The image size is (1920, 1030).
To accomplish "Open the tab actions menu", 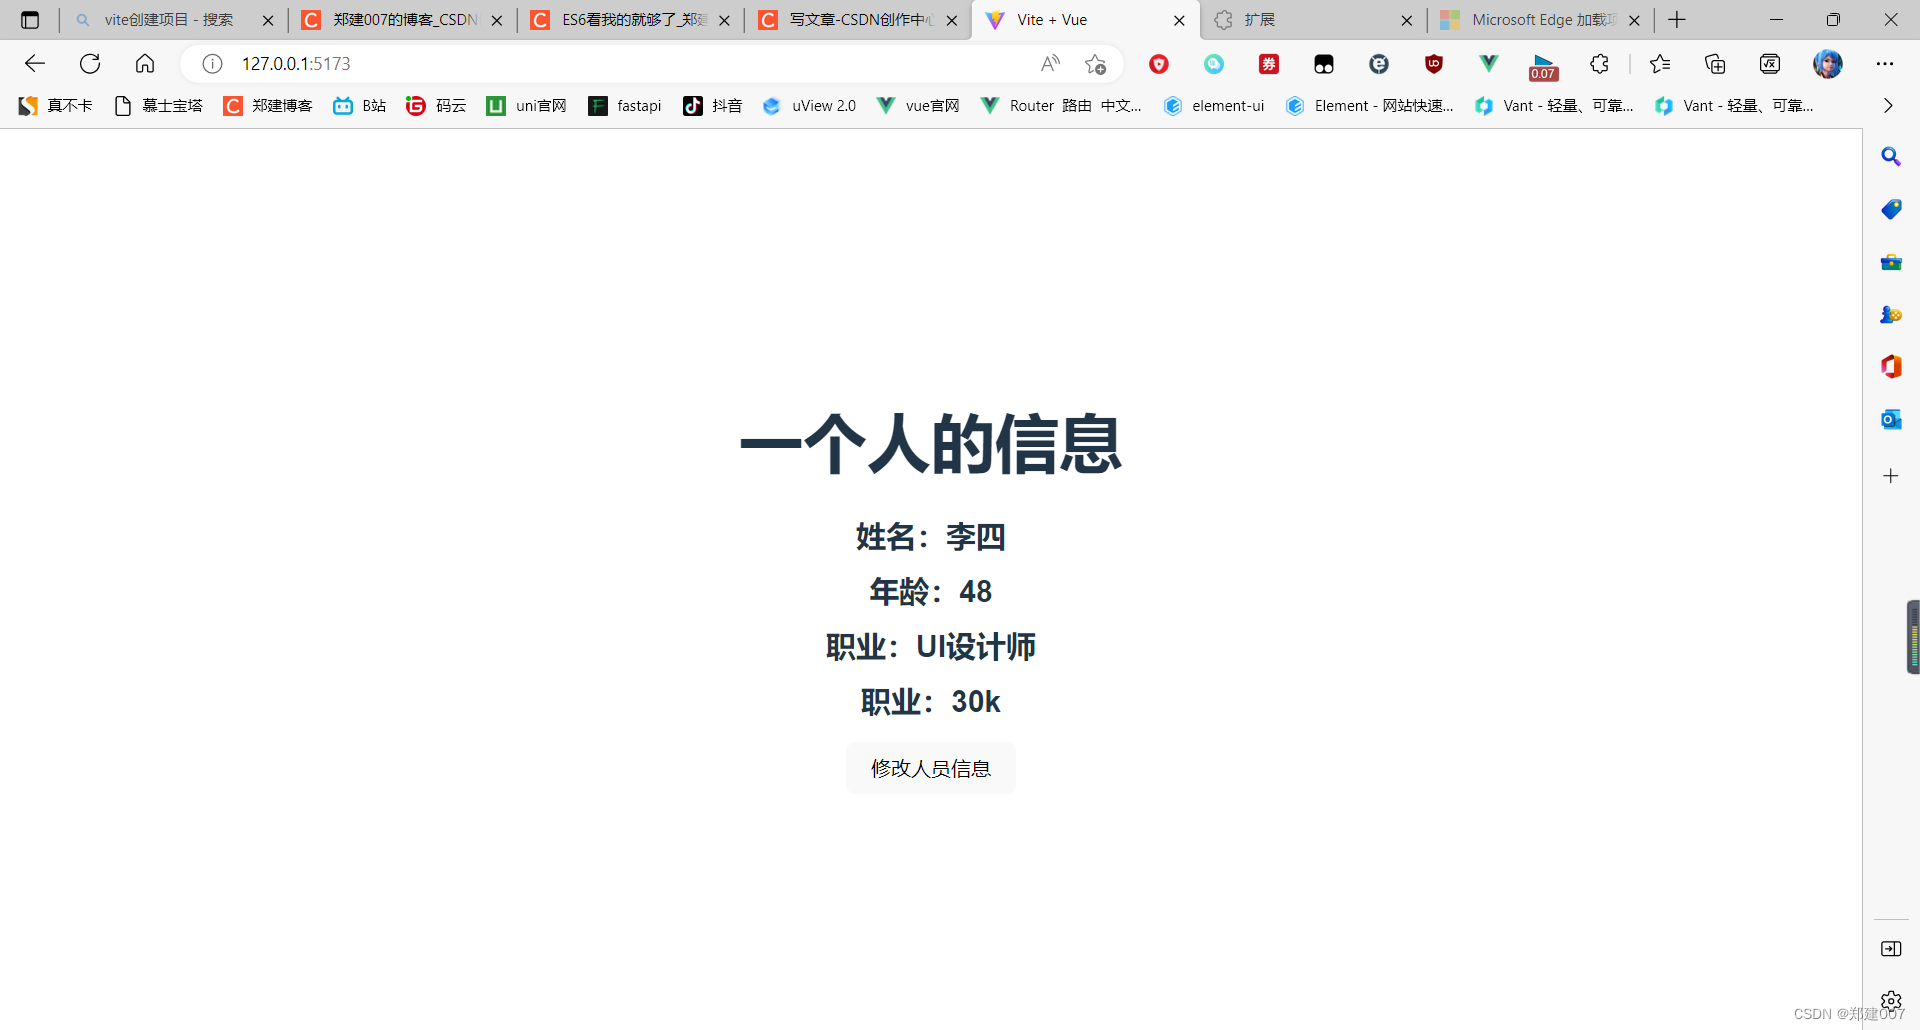I will tap(29, 20).
